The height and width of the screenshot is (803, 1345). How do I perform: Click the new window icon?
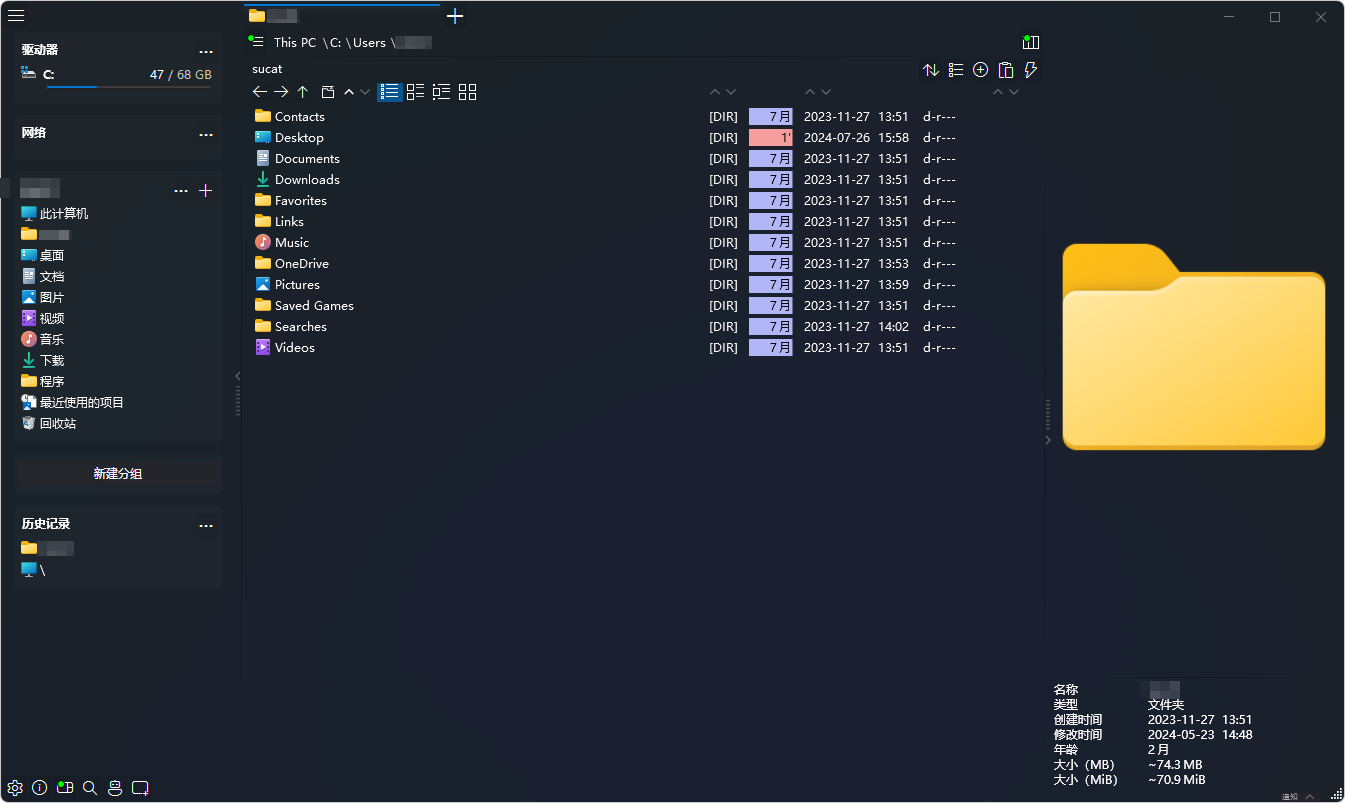point(140,788)
